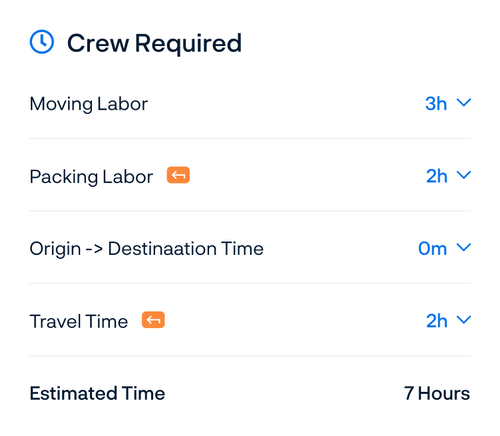
Task: Click the Crew Required heading
Action: click(154, 43)
